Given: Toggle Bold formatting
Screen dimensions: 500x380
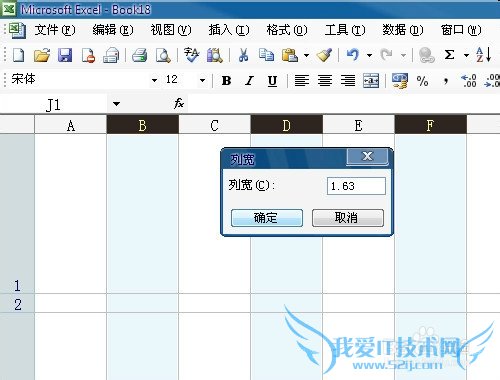Looking at the screenshot, I should (226, 81).
